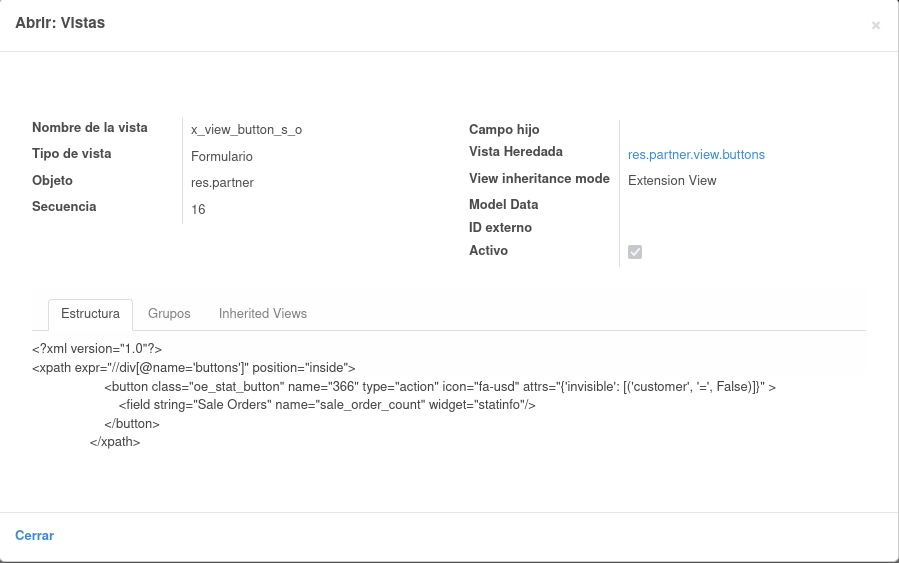Viewport: 899px width, 563px height.
Task: Click the Sale Orders field code line
Action: (x=327, y=405)
